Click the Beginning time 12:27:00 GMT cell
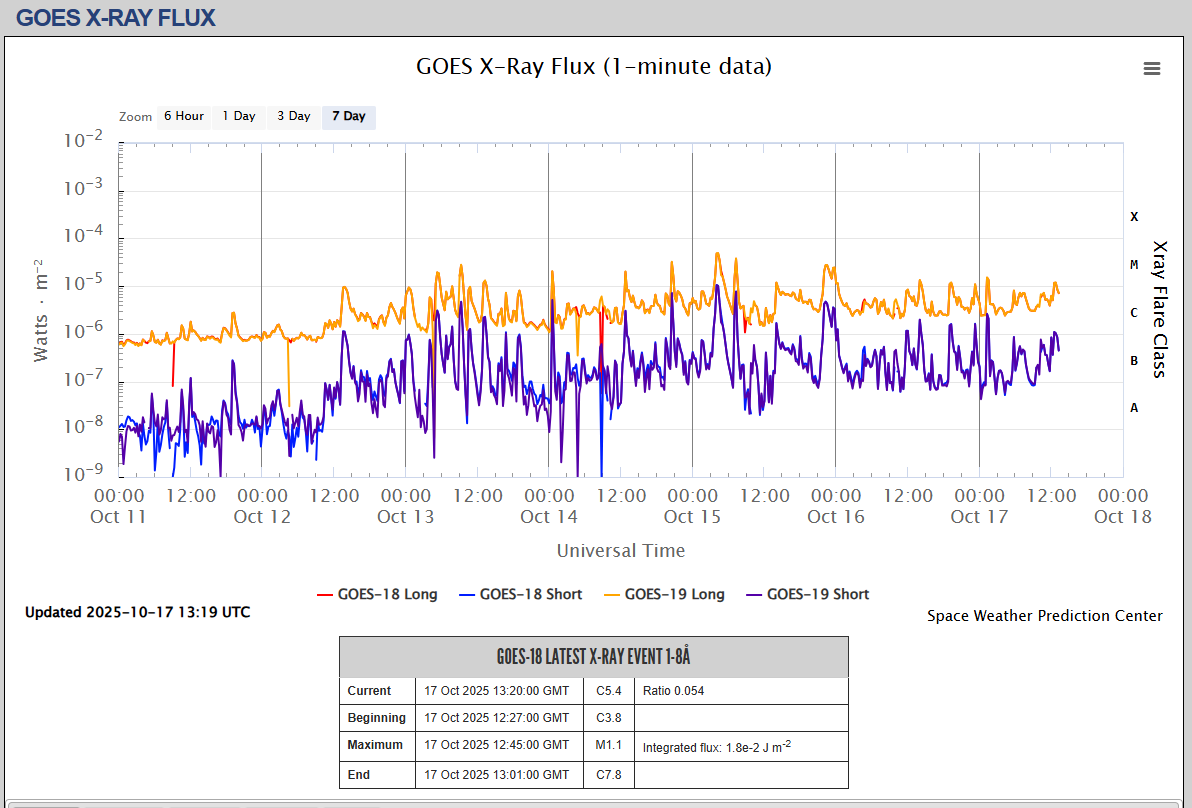 pyautogui.click(x=497, y=718)
